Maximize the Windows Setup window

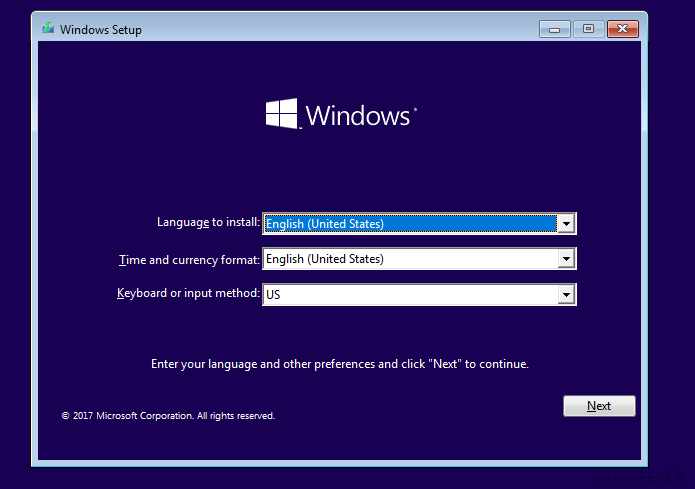588,29
